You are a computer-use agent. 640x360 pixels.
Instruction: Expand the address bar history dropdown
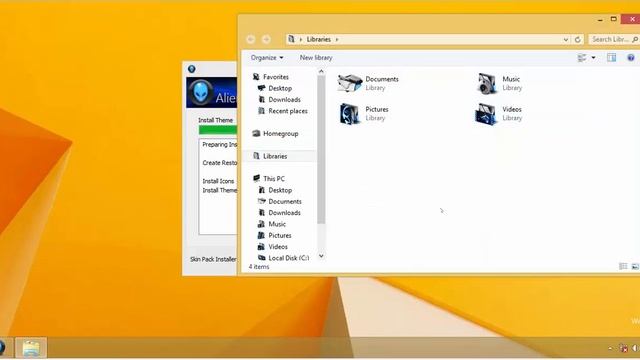(566, 40)
